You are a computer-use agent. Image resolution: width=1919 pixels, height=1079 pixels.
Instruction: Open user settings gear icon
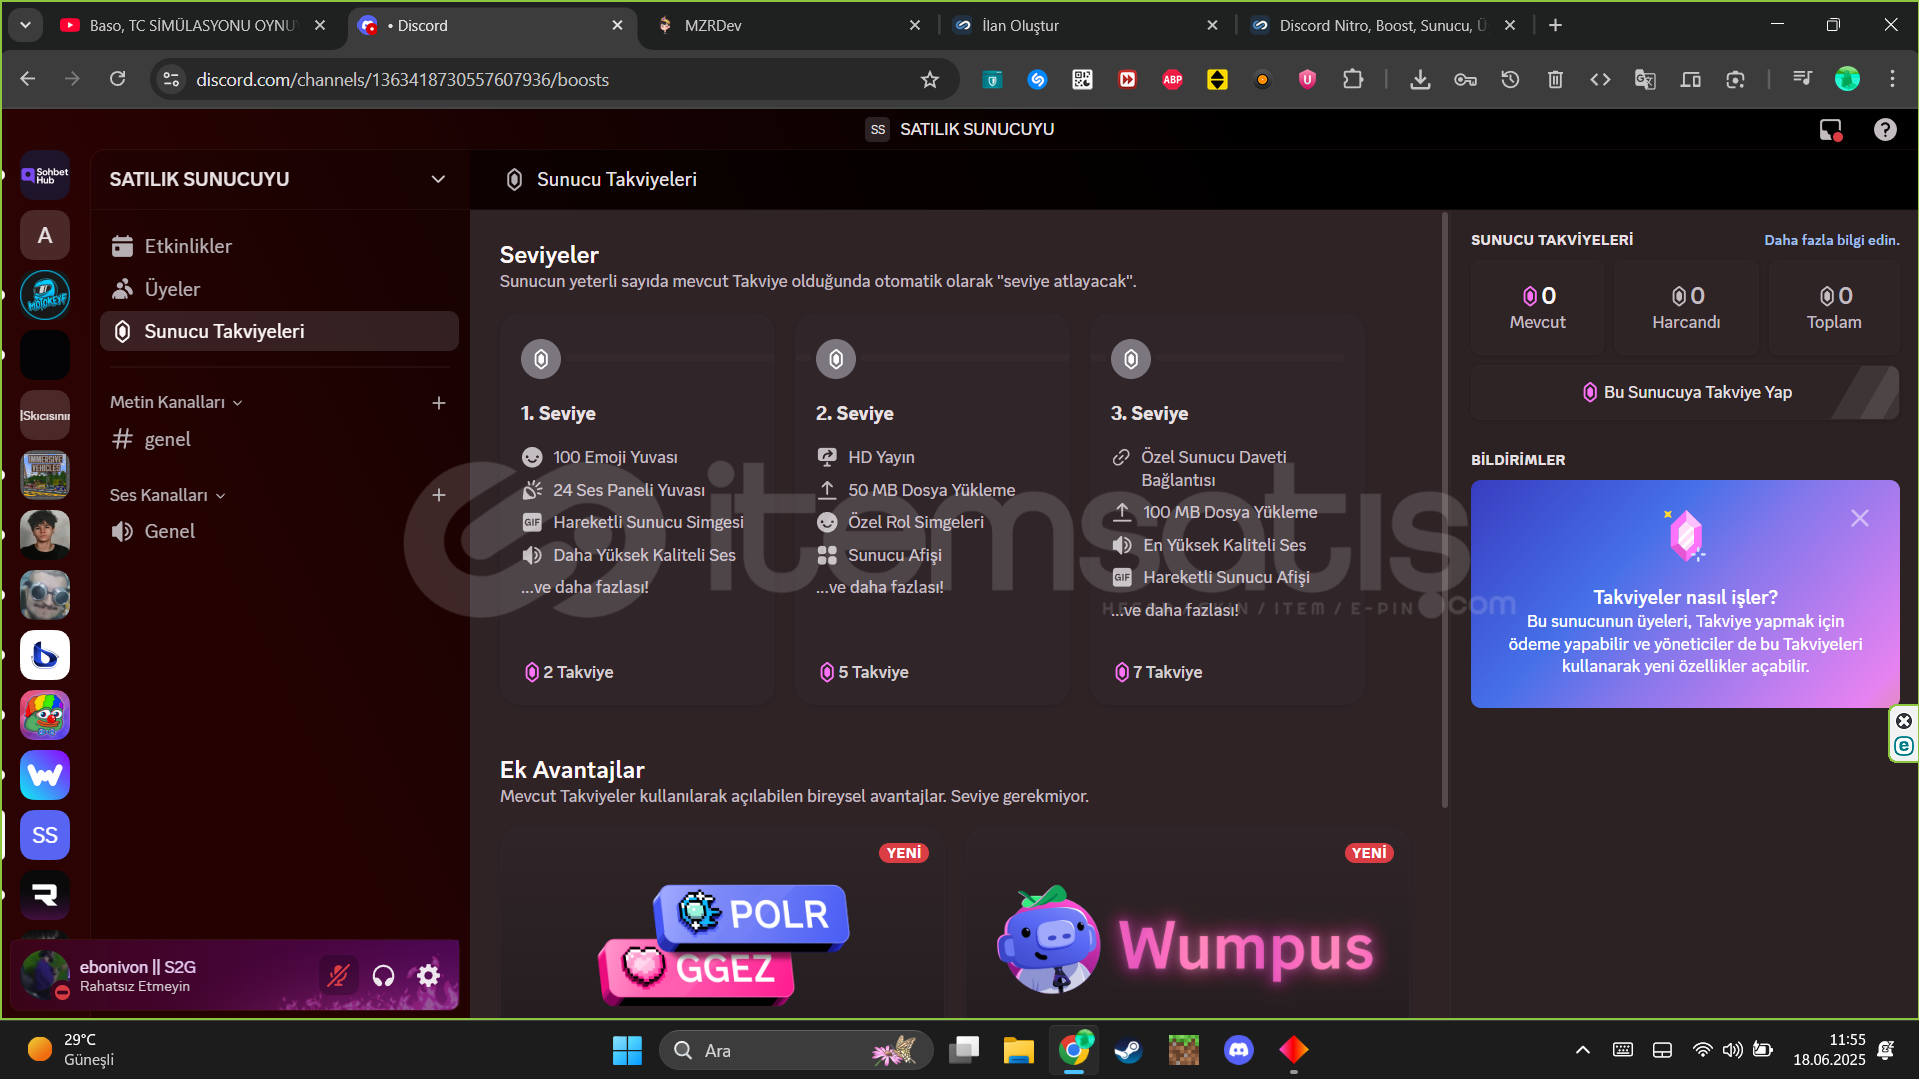pos(428,975)
